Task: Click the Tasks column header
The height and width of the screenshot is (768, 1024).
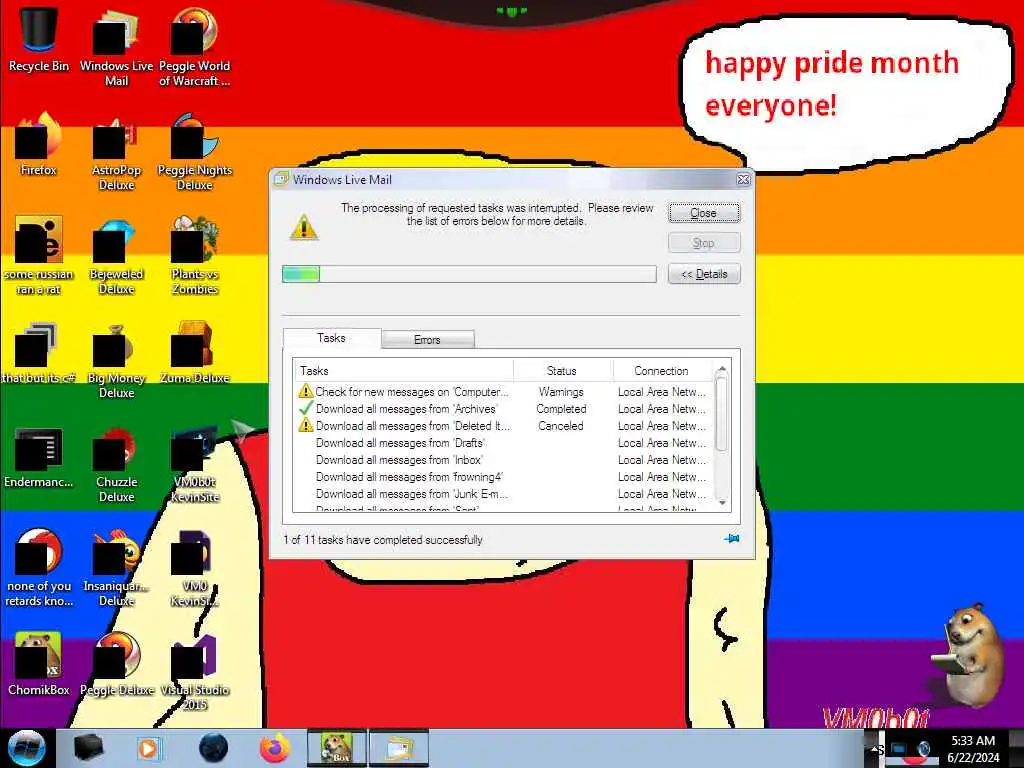Action: click(x=404, y=370)
